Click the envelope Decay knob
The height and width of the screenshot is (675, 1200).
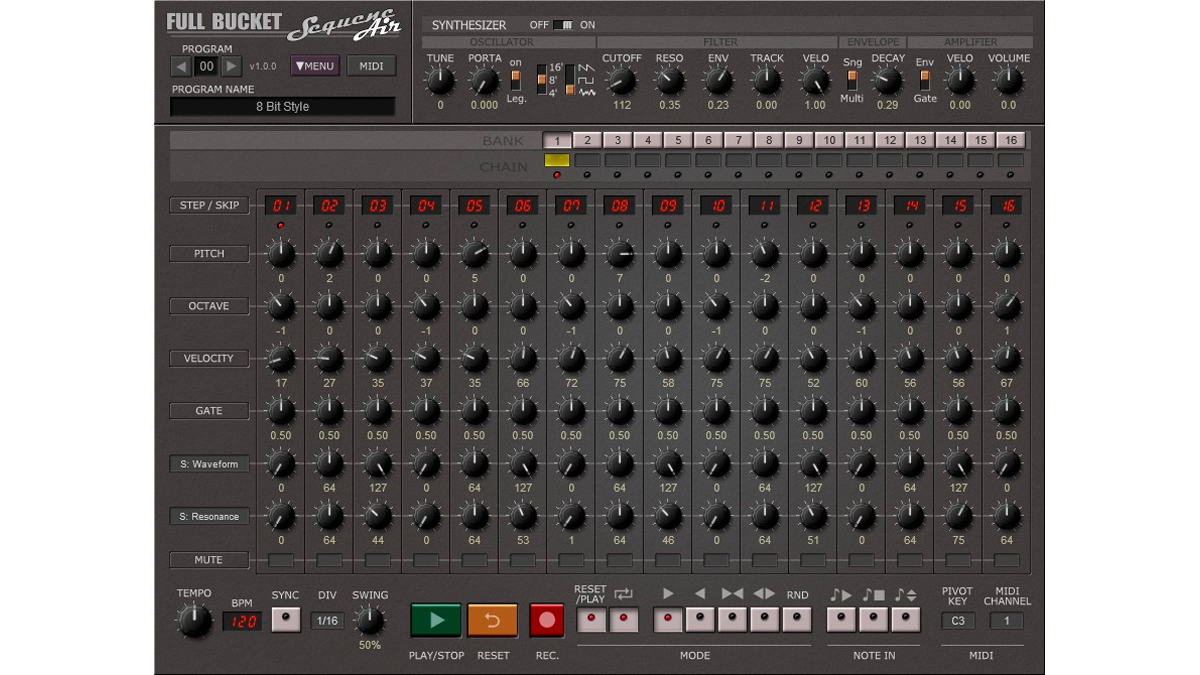pyautogui.click(x=888, y=82)
